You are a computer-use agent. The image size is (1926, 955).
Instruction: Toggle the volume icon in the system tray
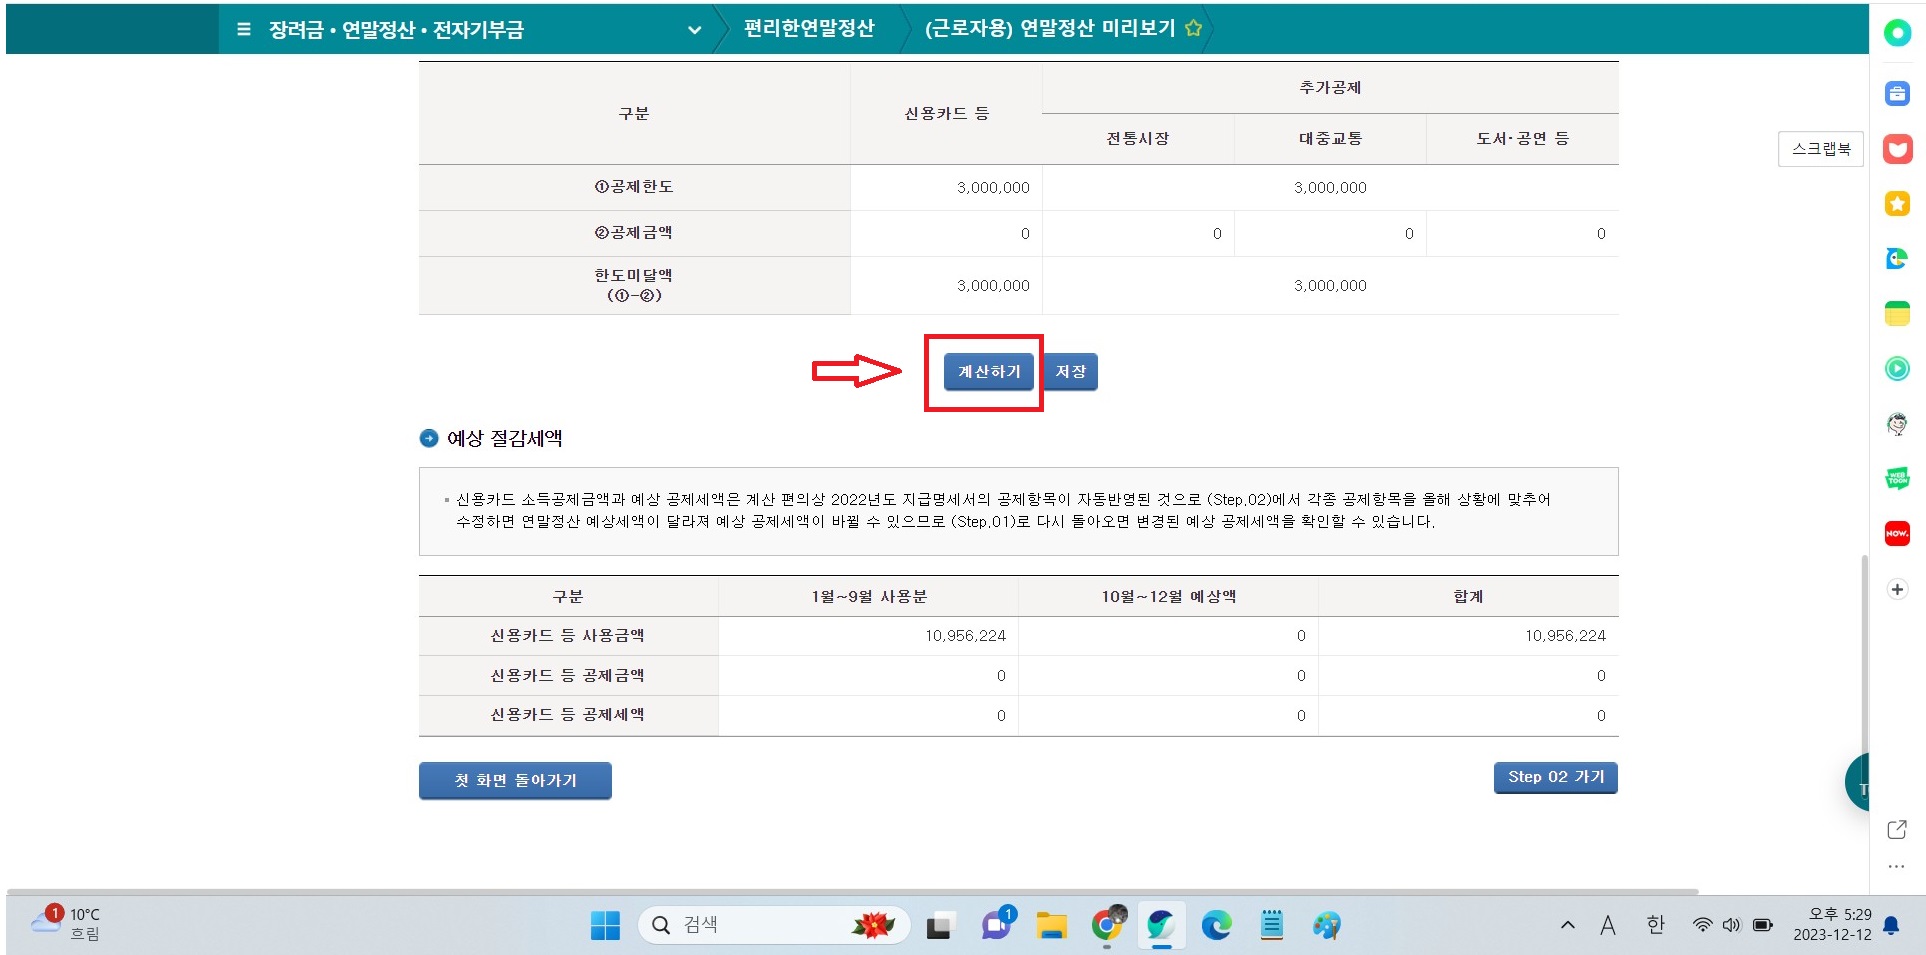[1732, 925]
